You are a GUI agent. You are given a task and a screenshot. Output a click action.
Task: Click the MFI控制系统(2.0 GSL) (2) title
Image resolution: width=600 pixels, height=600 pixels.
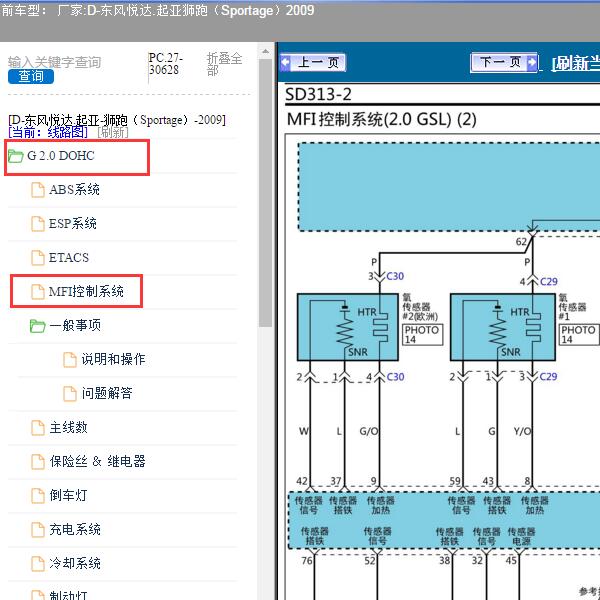[x=382, y=119]
